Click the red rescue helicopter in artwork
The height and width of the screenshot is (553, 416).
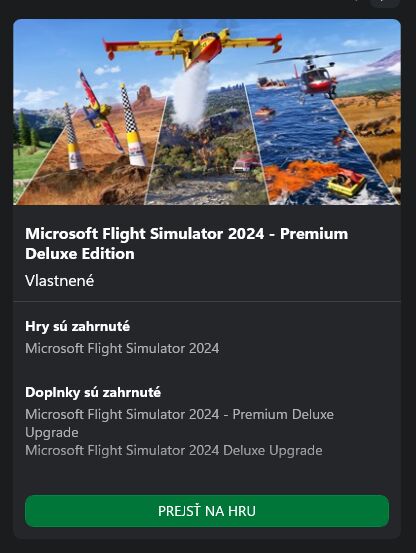pos(317,76)
